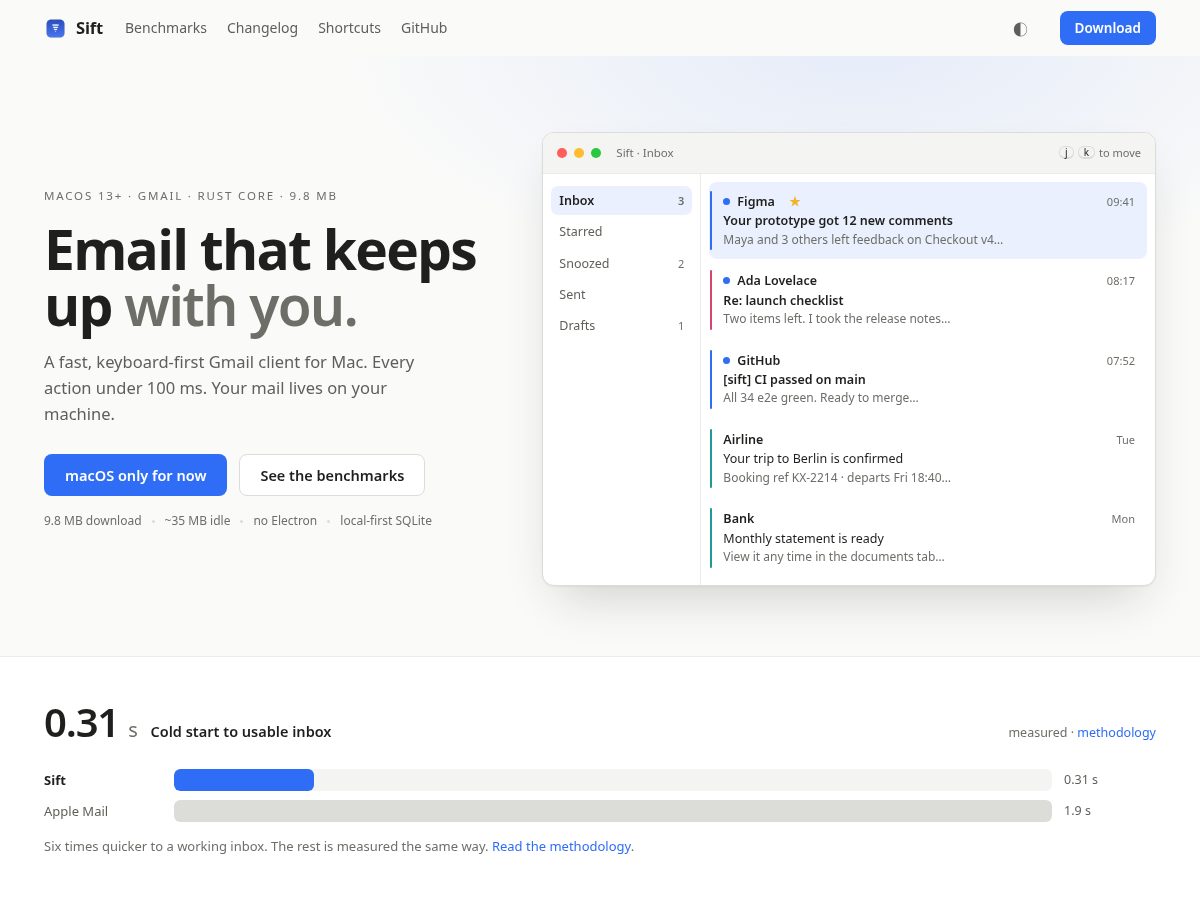
Task: Open the Re: launch checklist email
Action: click(x=928, y=299)
